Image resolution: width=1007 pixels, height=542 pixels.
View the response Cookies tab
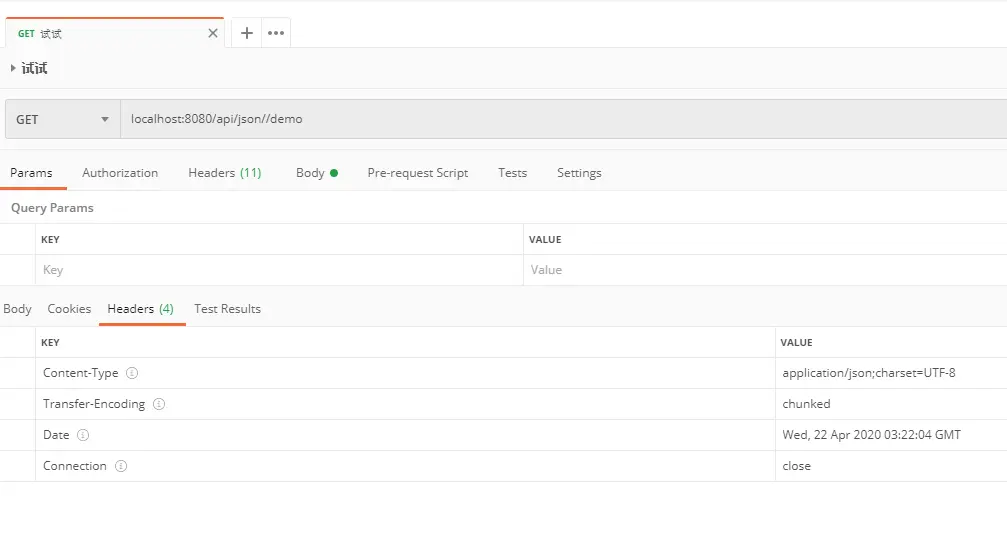(x=69, y=309)
